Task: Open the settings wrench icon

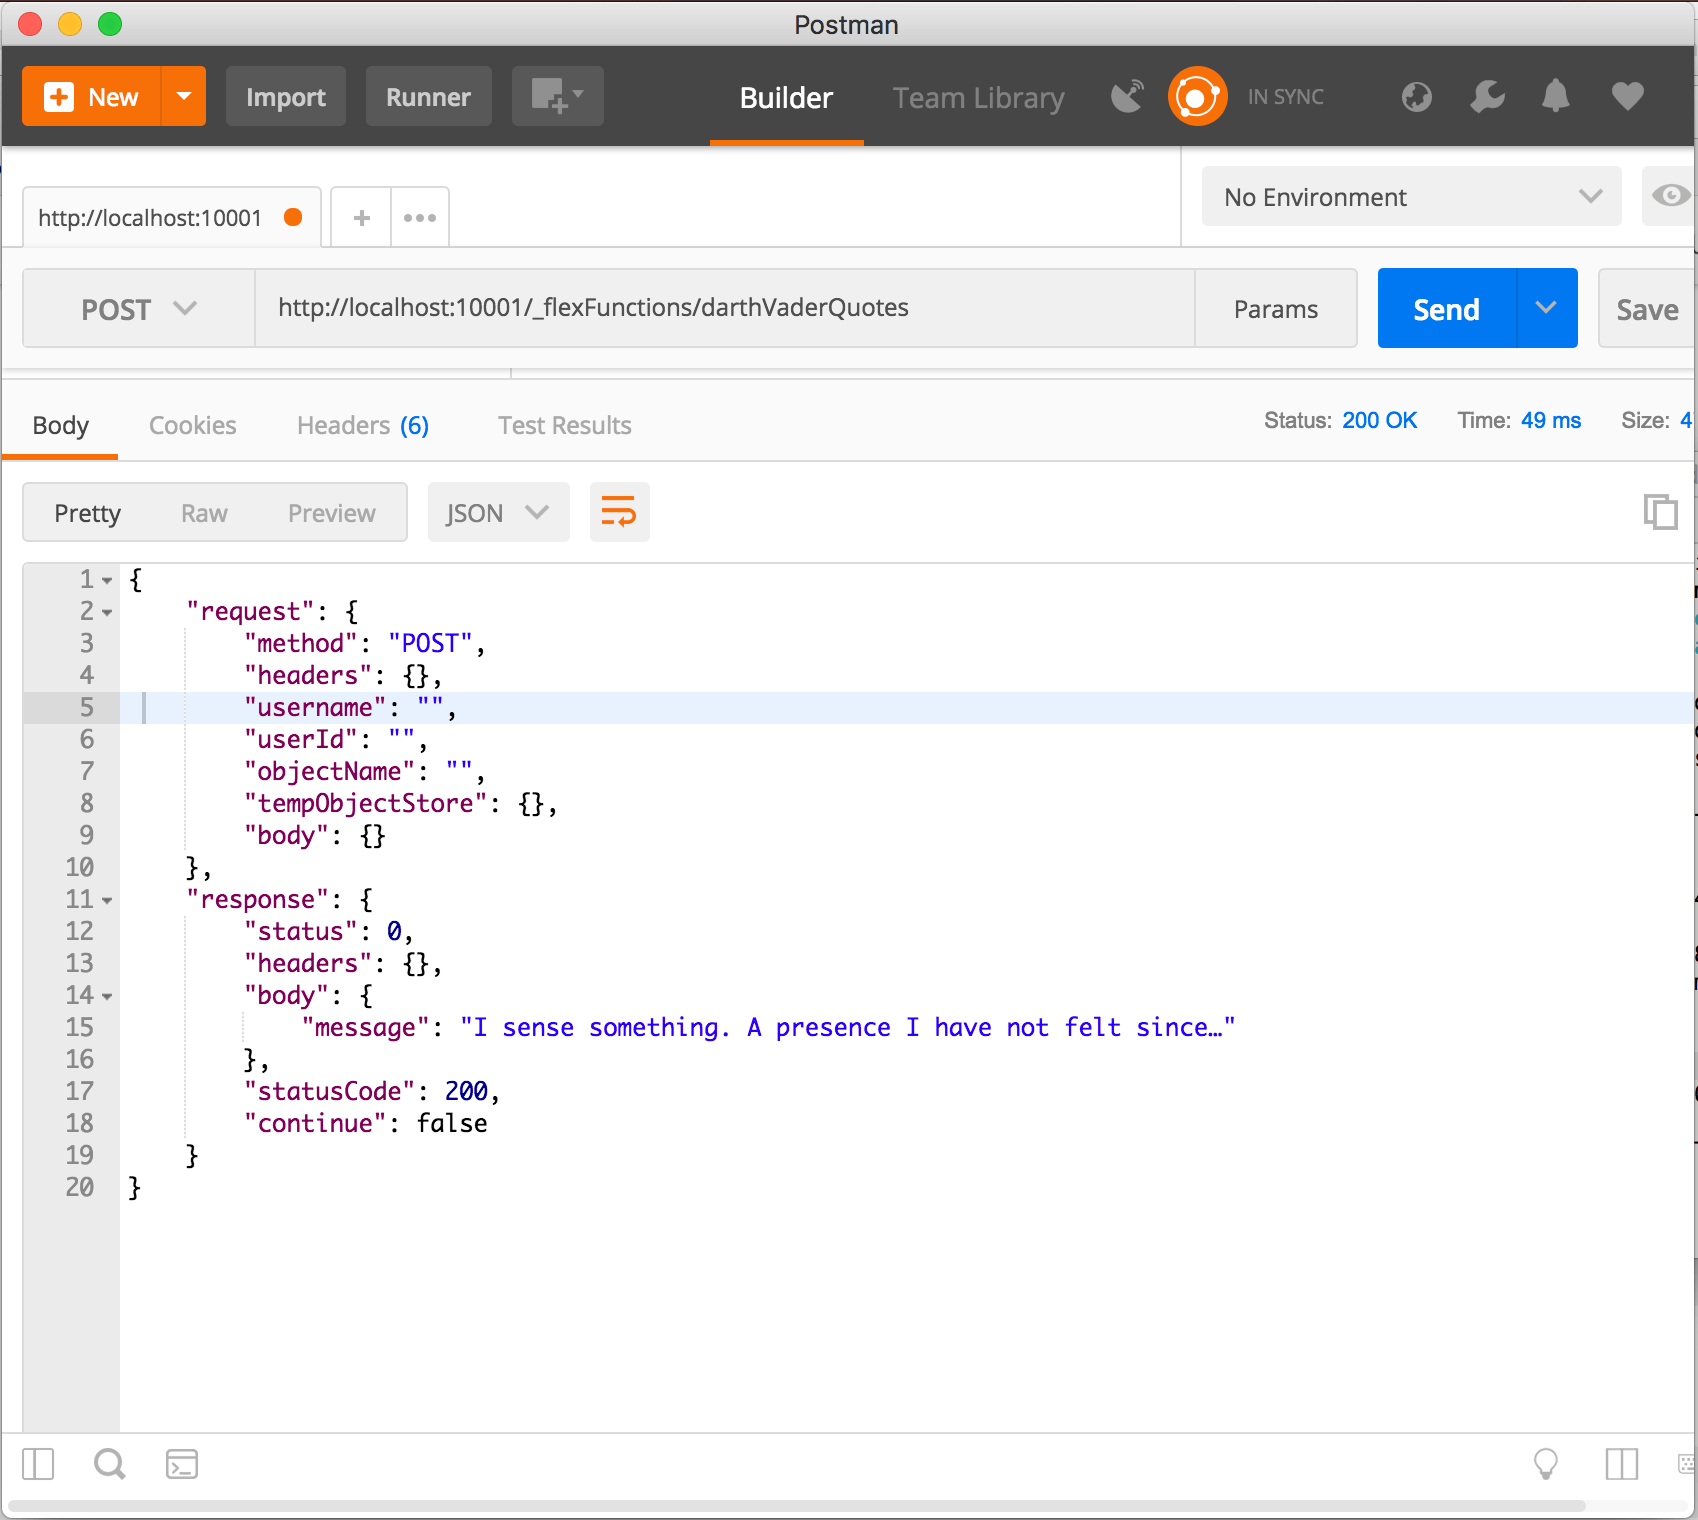Action: pos(1487,97)
